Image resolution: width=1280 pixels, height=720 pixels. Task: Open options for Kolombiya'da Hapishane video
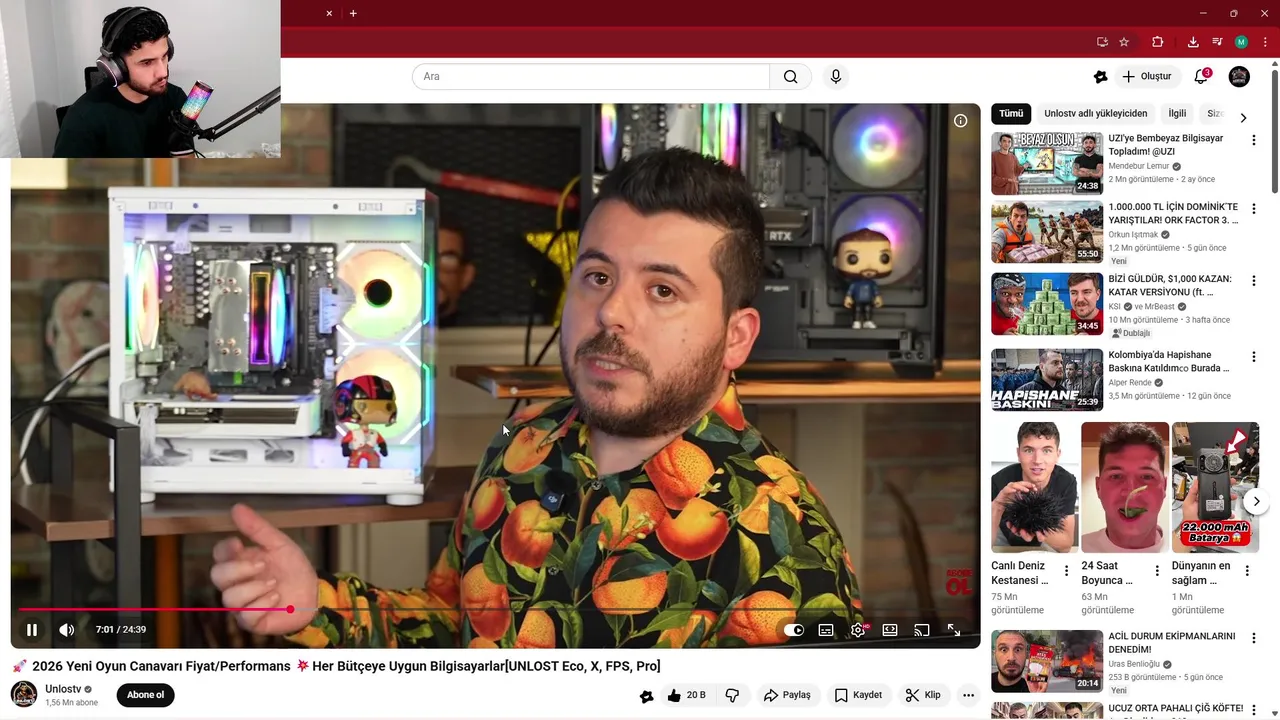point(1253,357)
